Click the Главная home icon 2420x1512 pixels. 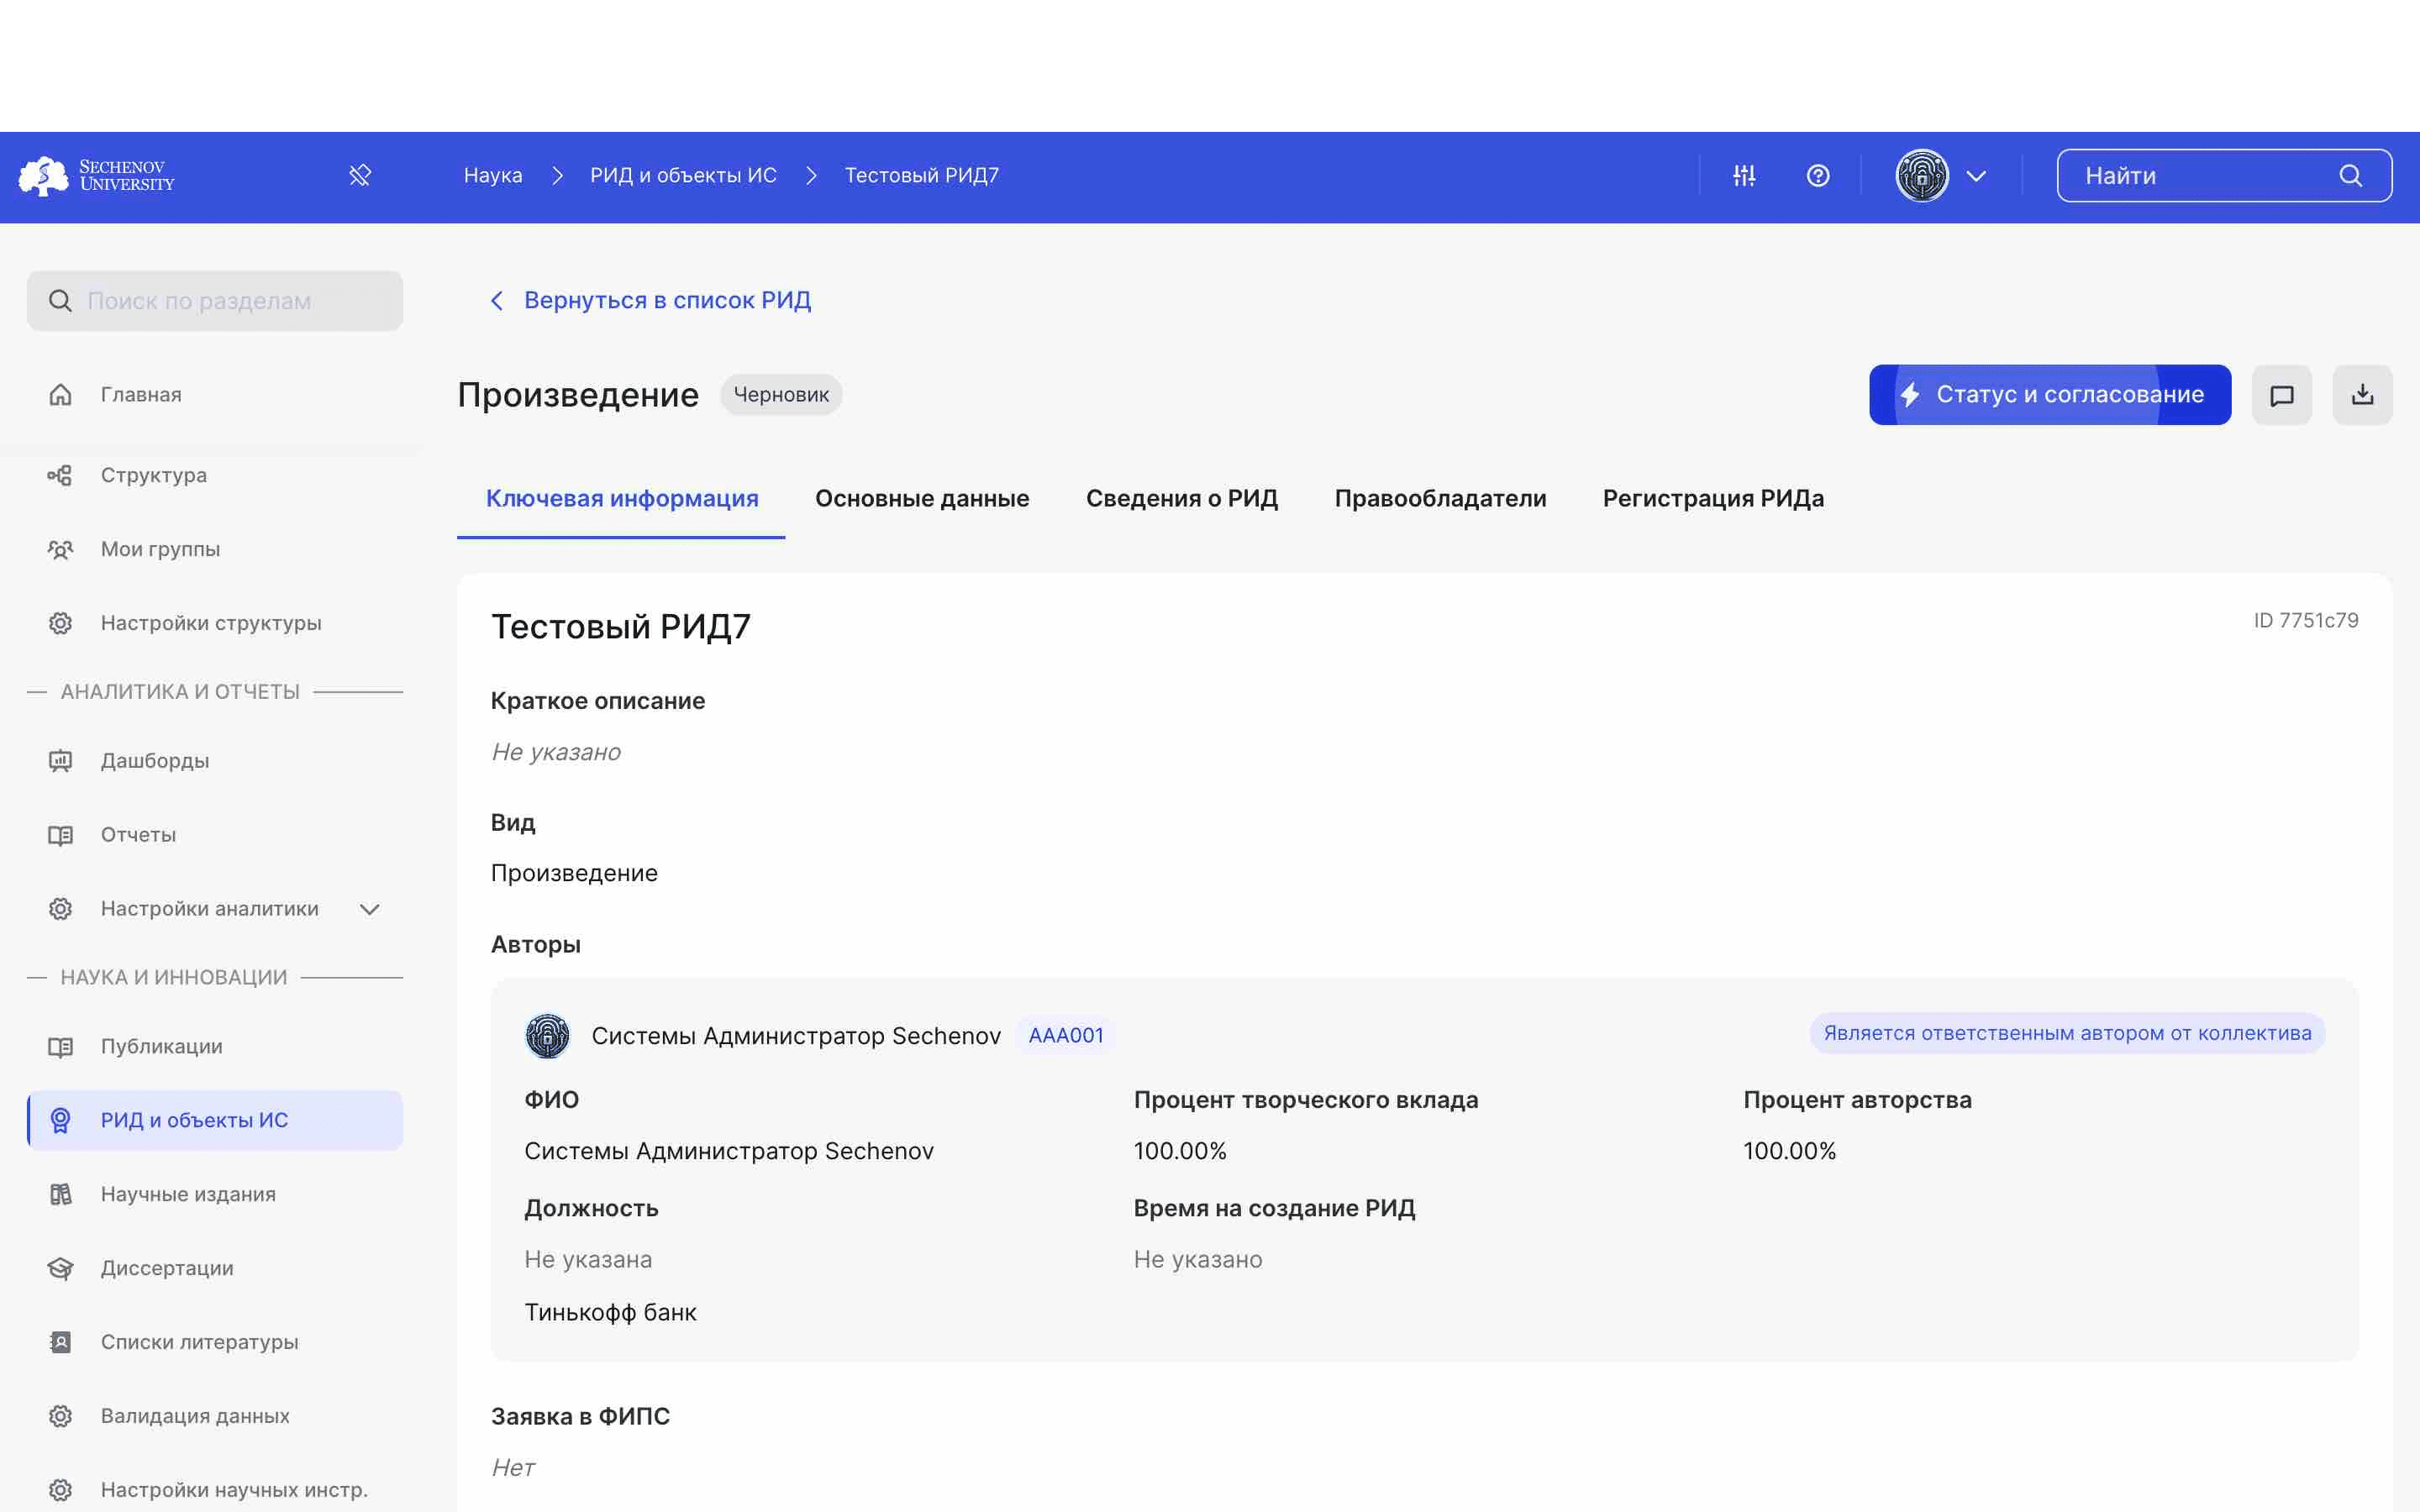click(60, 395)
